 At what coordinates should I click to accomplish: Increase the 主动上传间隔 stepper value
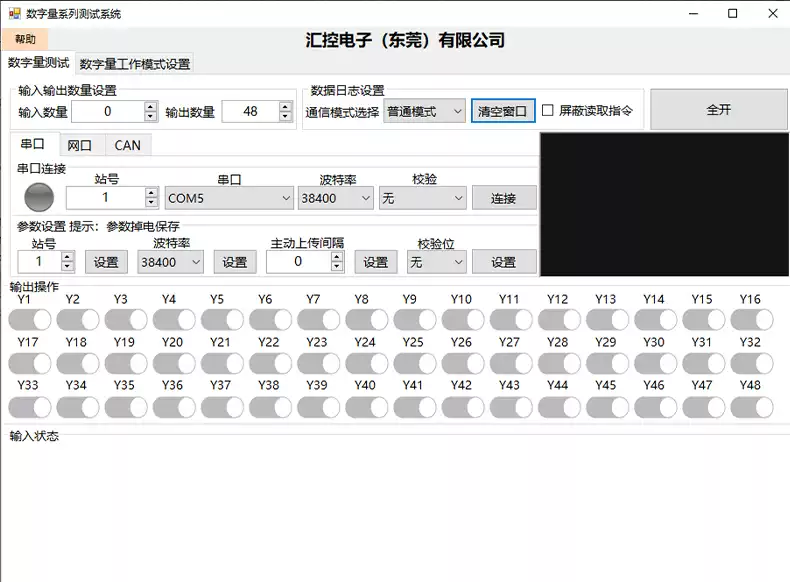[x=337, y=256]
